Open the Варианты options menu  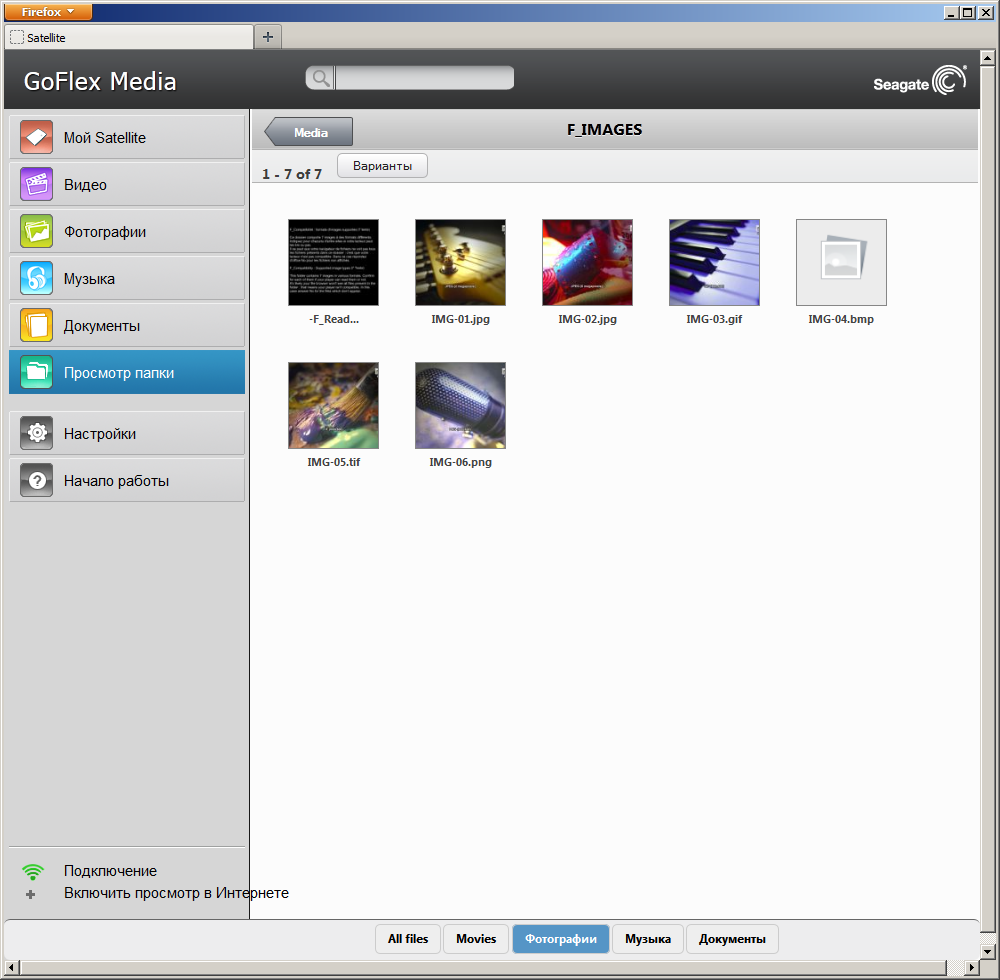(382, 166)
